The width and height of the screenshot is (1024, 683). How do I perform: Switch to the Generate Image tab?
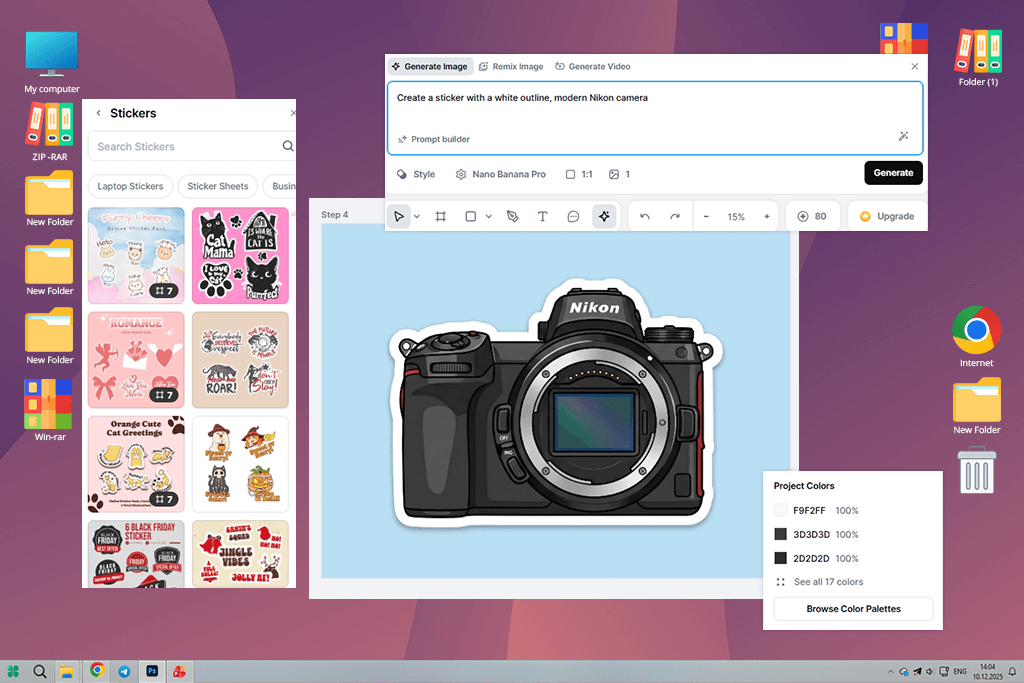pyautogui.click(x=430, y=67)
